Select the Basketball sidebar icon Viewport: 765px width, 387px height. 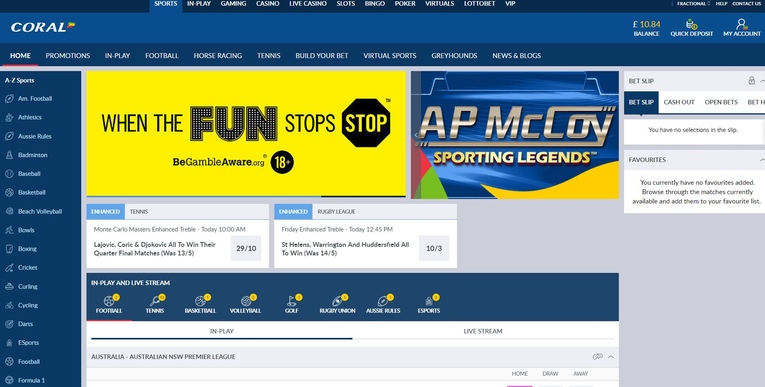(x=9, y=192)
